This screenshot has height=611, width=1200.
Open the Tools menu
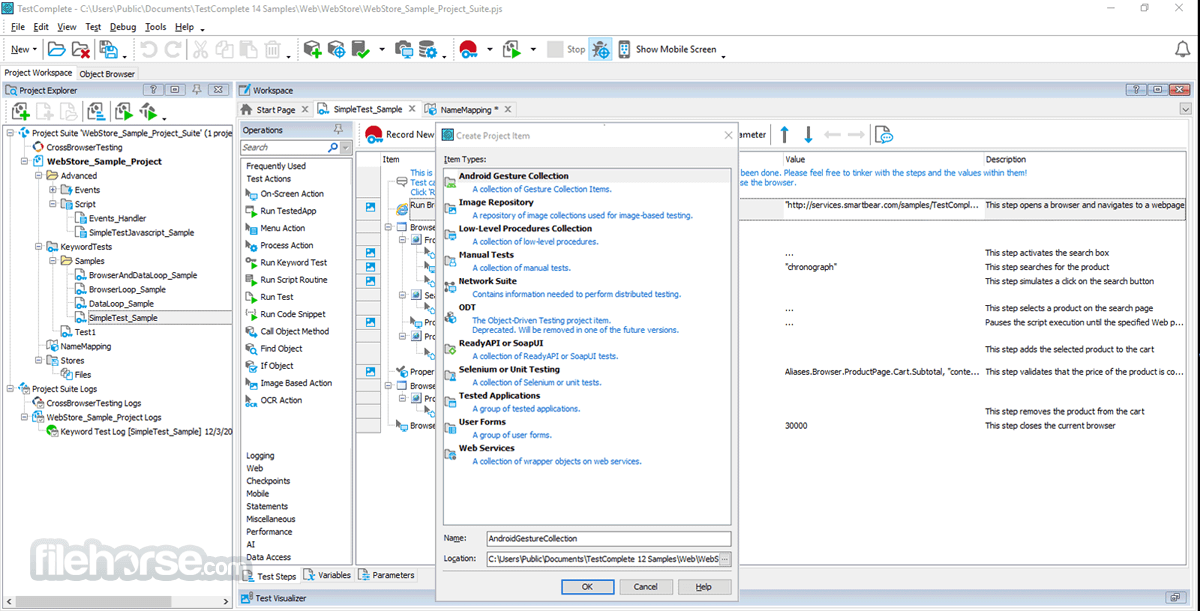click(155, 27)
